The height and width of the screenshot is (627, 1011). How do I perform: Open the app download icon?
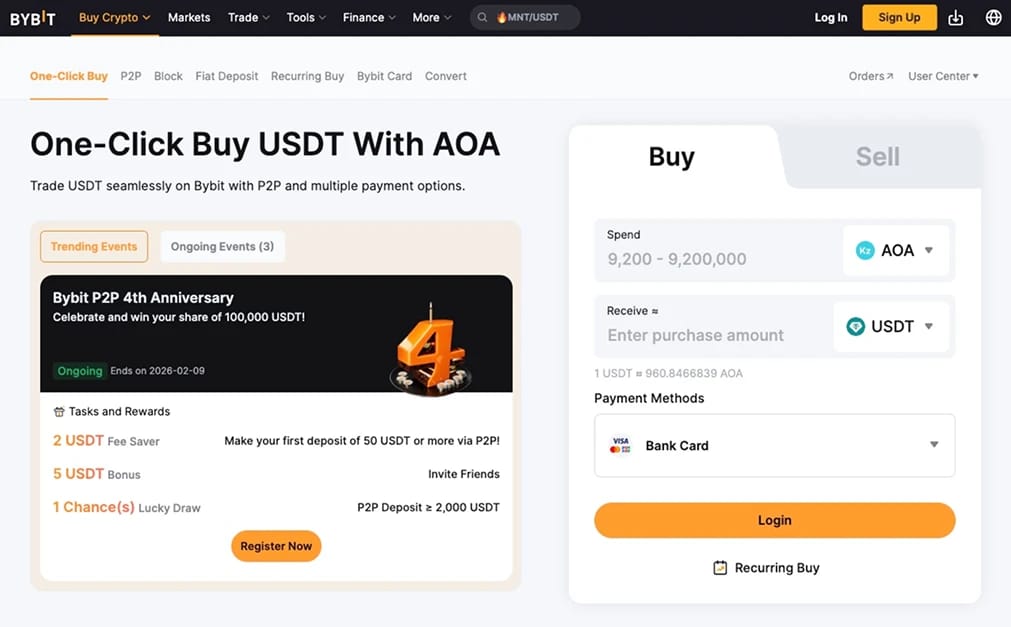coord(956,18)
